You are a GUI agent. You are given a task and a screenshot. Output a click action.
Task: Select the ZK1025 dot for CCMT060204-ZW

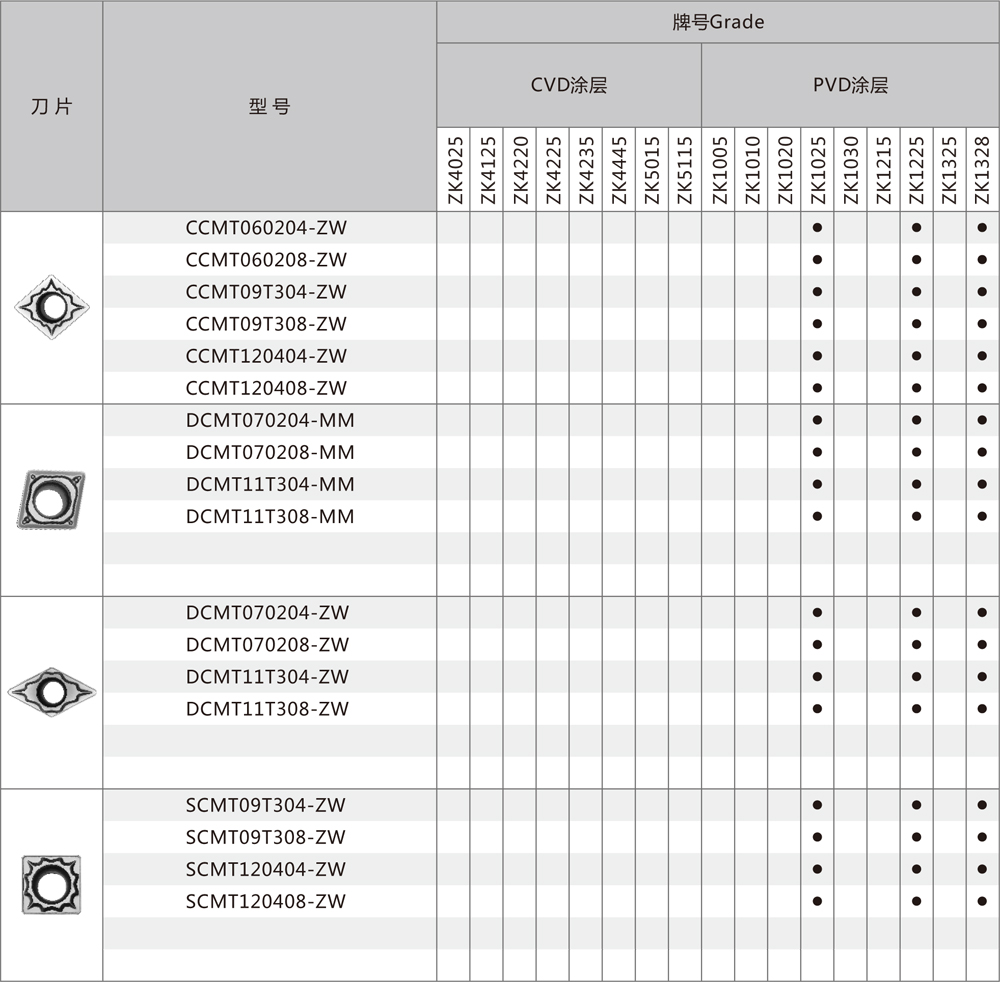click(817, 228)
